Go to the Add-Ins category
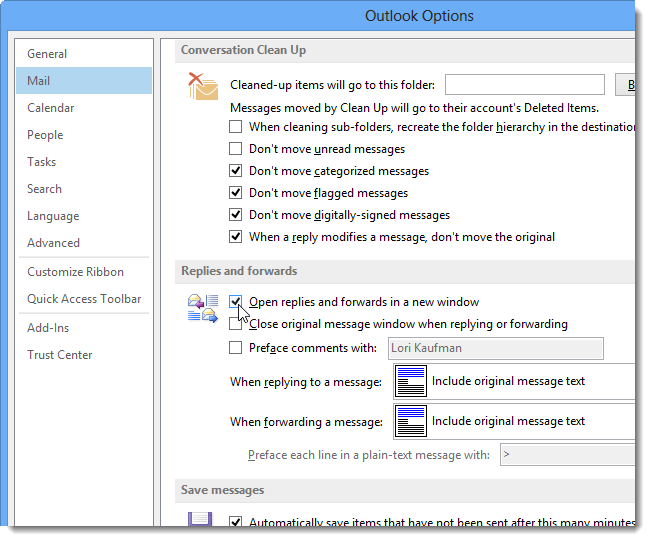The image size is (650, 541). click(x=84, y=328)
